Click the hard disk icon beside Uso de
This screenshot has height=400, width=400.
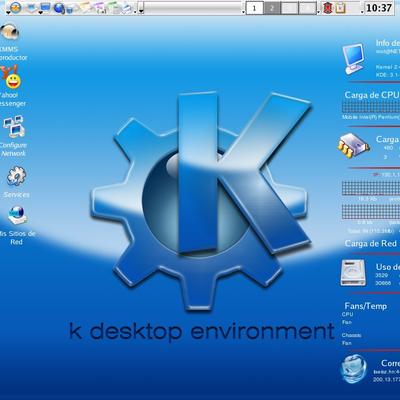[x=353, y=273]
